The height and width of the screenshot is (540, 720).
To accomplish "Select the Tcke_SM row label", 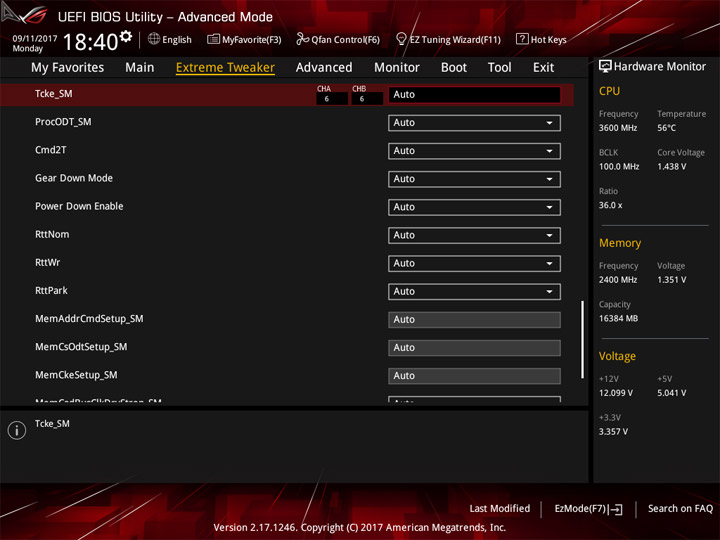I will 54,94.
